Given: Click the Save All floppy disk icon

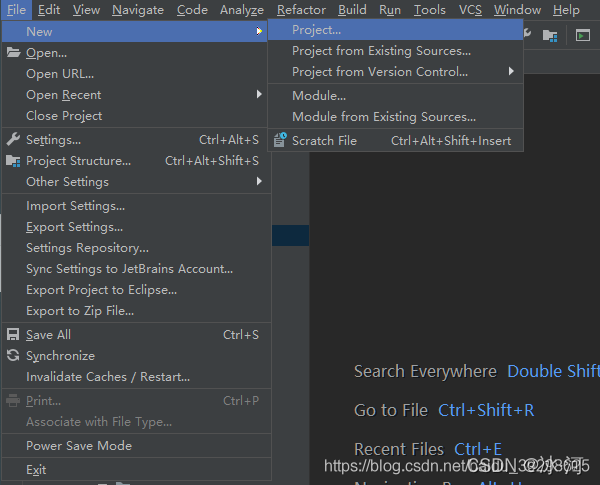Looking at the screenshot, I should click(13, 335).
